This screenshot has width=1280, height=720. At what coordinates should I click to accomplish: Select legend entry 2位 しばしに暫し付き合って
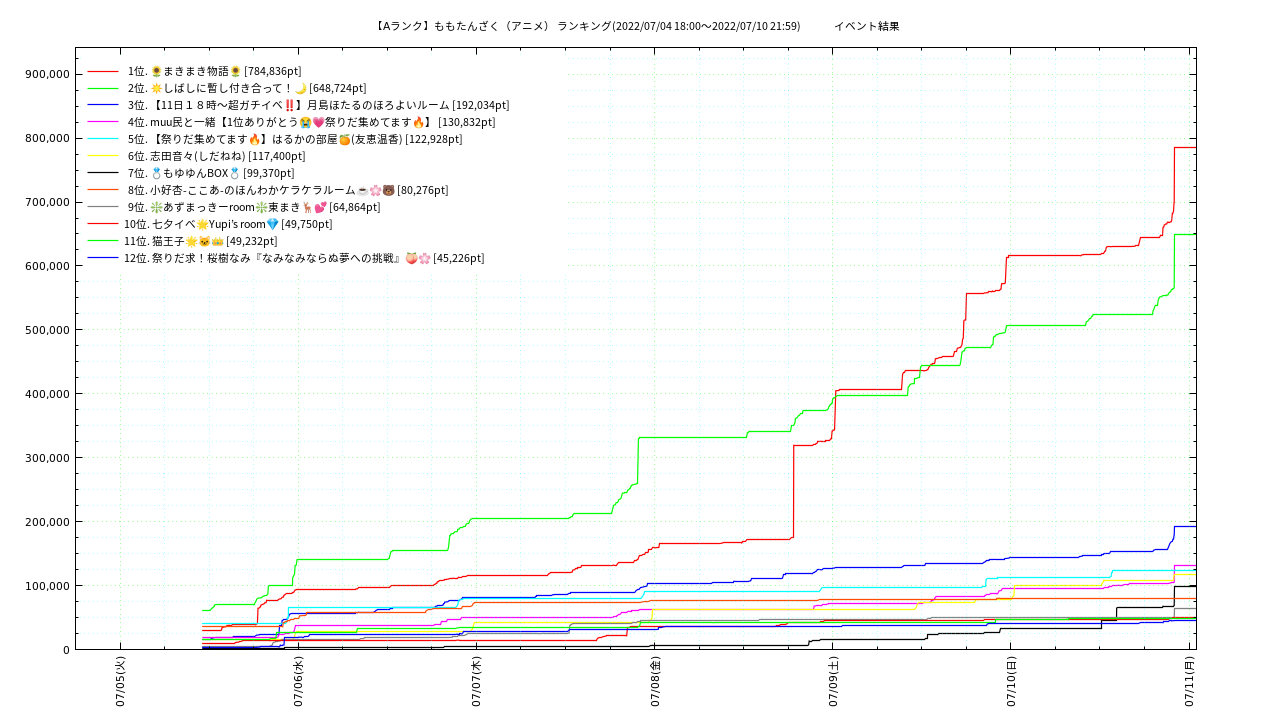tap(247, 88)
